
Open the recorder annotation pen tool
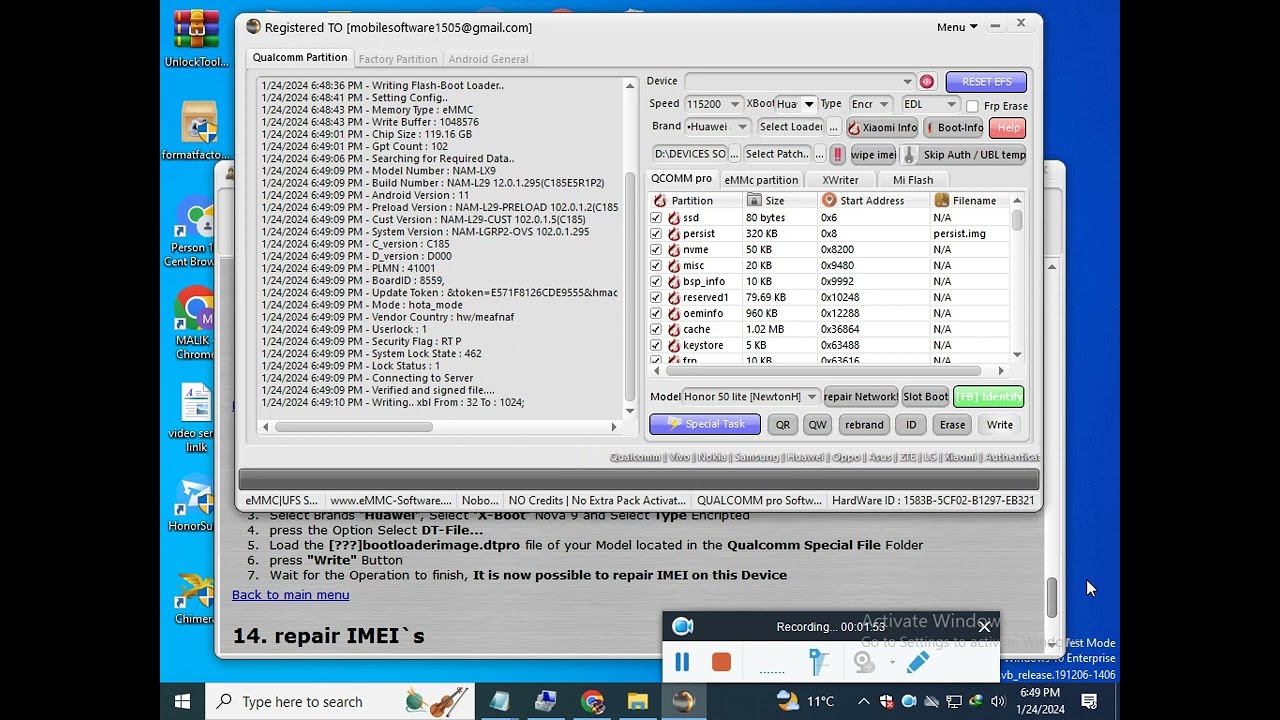(918, 662)
